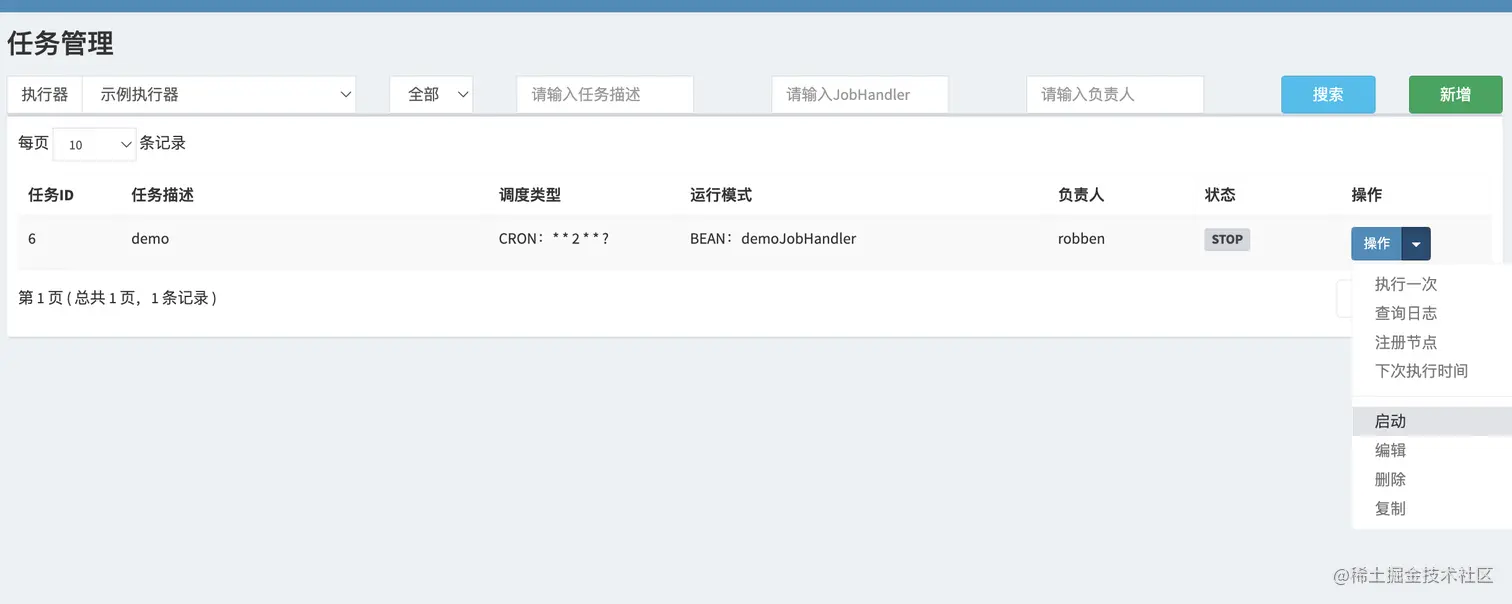Click the 请输入任务描述 input field
1512x604 pixels.
pyautogui.click(x=605, y=94)
